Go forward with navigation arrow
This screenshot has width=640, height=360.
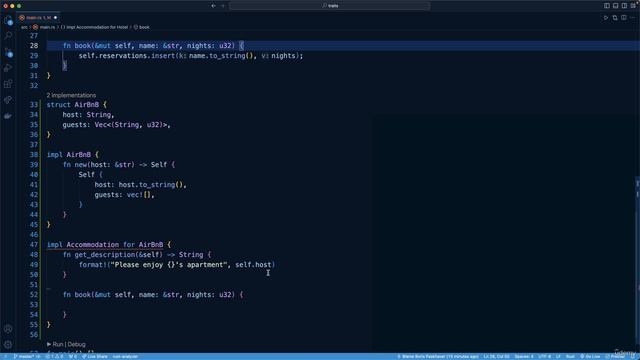(x=223, y=6)
